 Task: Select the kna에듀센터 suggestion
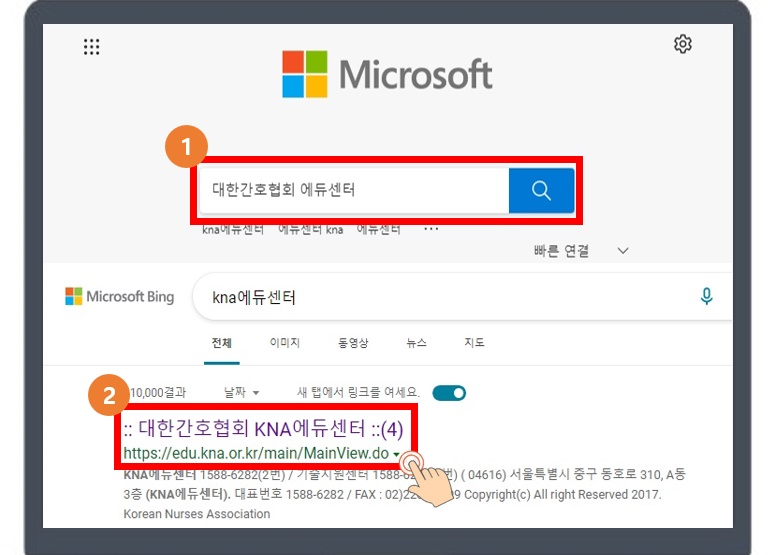tap(233, 229)
